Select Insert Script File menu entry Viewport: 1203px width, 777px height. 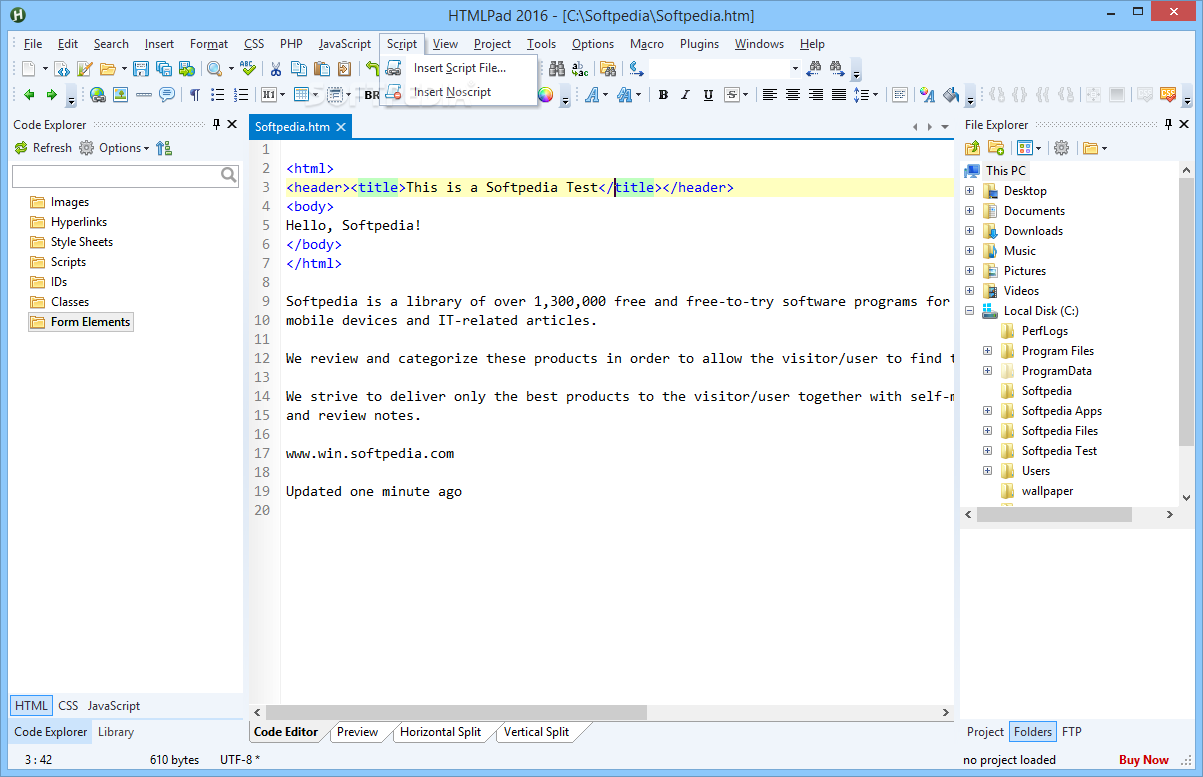pyautogui.click(x=460, y=68)
